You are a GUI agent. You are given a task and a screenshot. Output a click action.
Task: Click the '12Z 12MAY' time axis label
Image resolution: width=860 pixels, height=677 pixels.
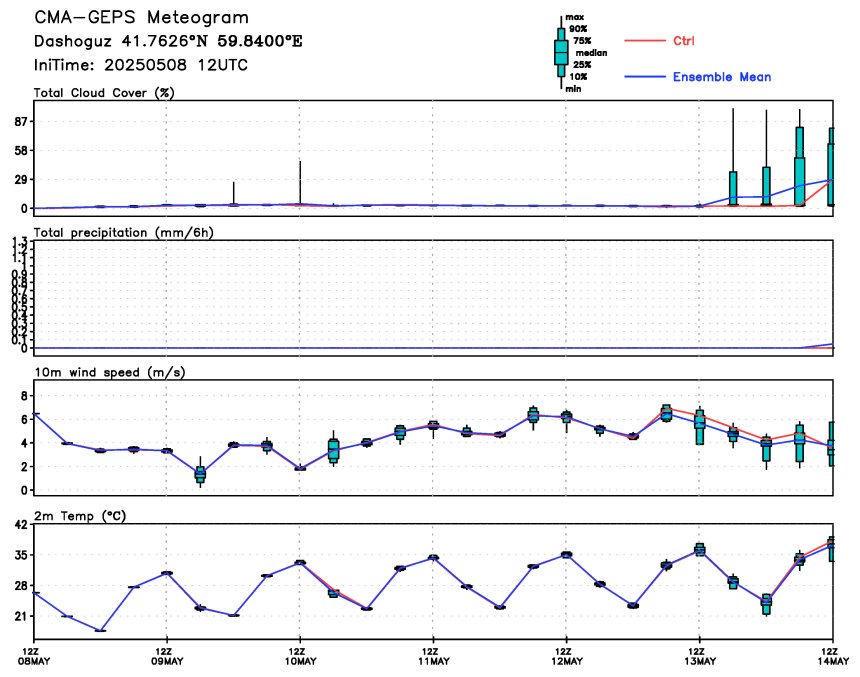[x=567, y=656]
